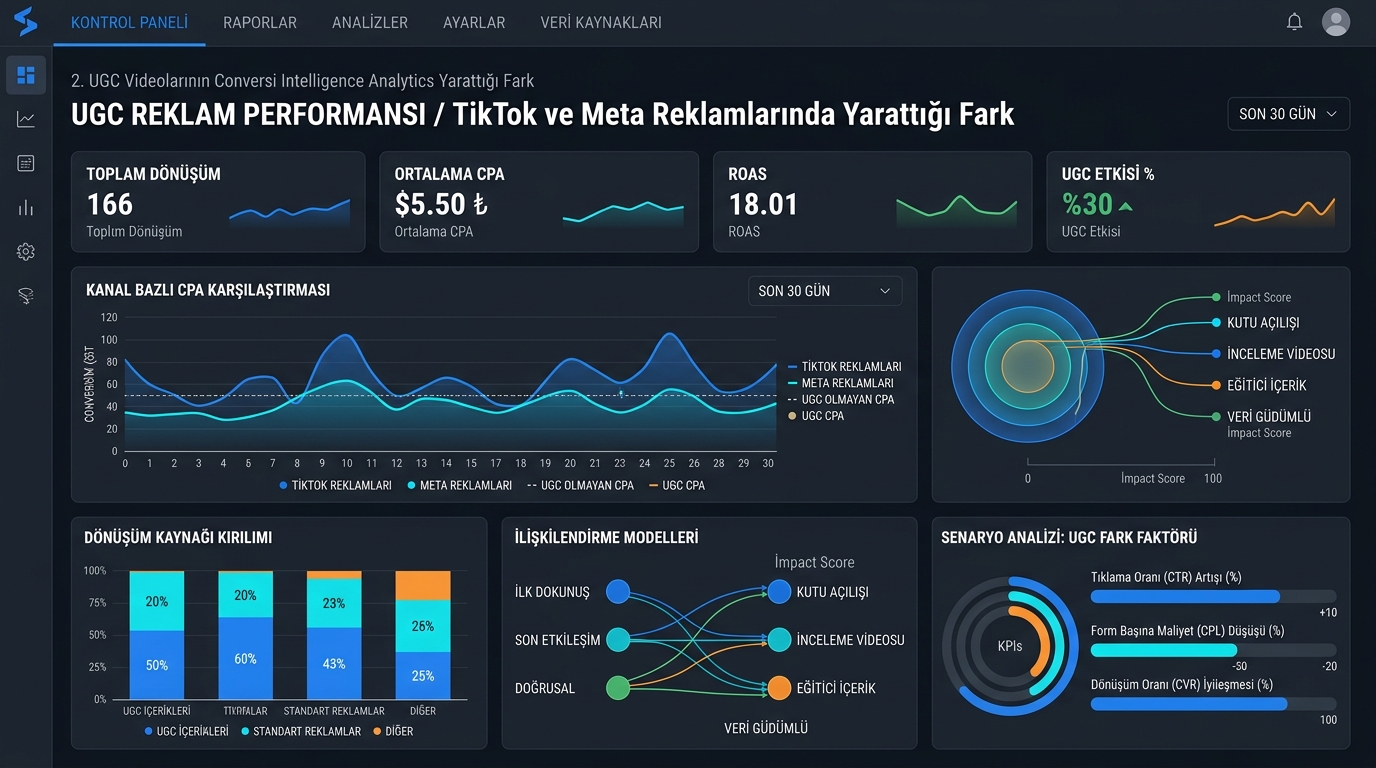Click the 60% bar segment
Image resolution: width=1376 pixels, height=768 pixels.
(245, 658)
